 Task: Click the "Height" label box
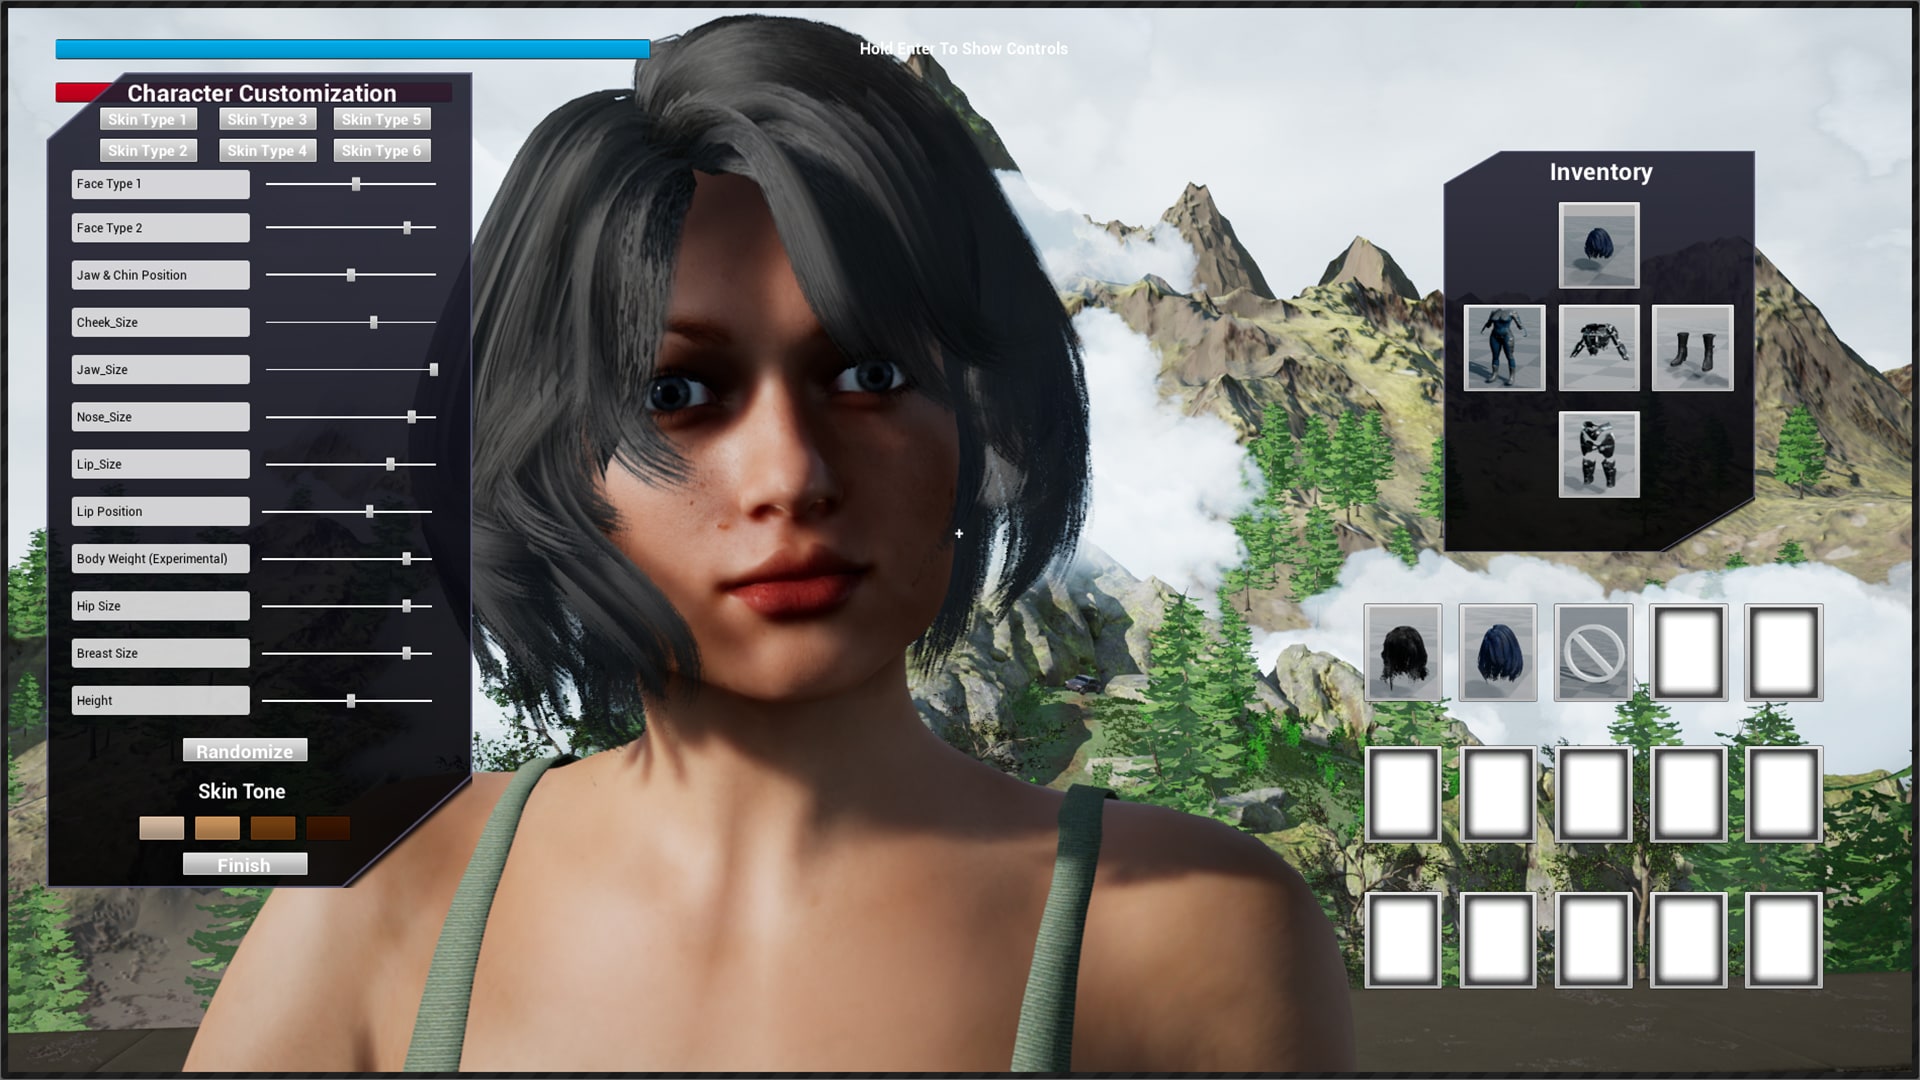[x=160, y=701]
